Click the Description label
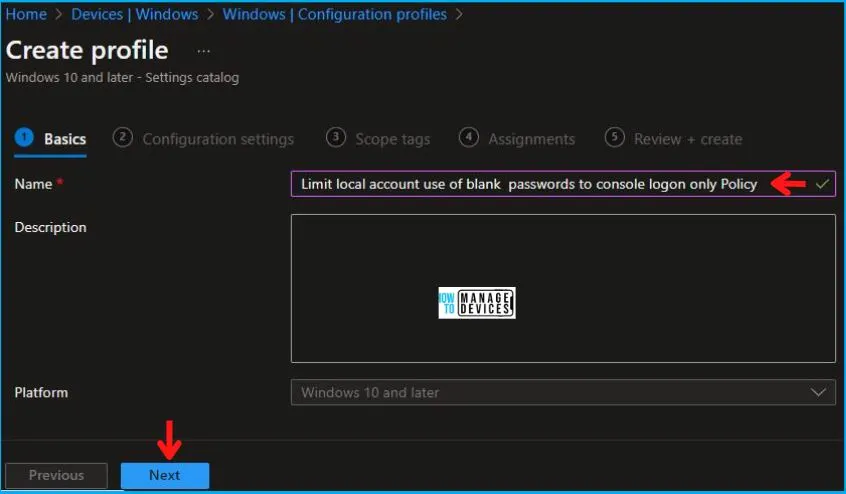The width and height of the screenshot is (846, 494). 50,227
